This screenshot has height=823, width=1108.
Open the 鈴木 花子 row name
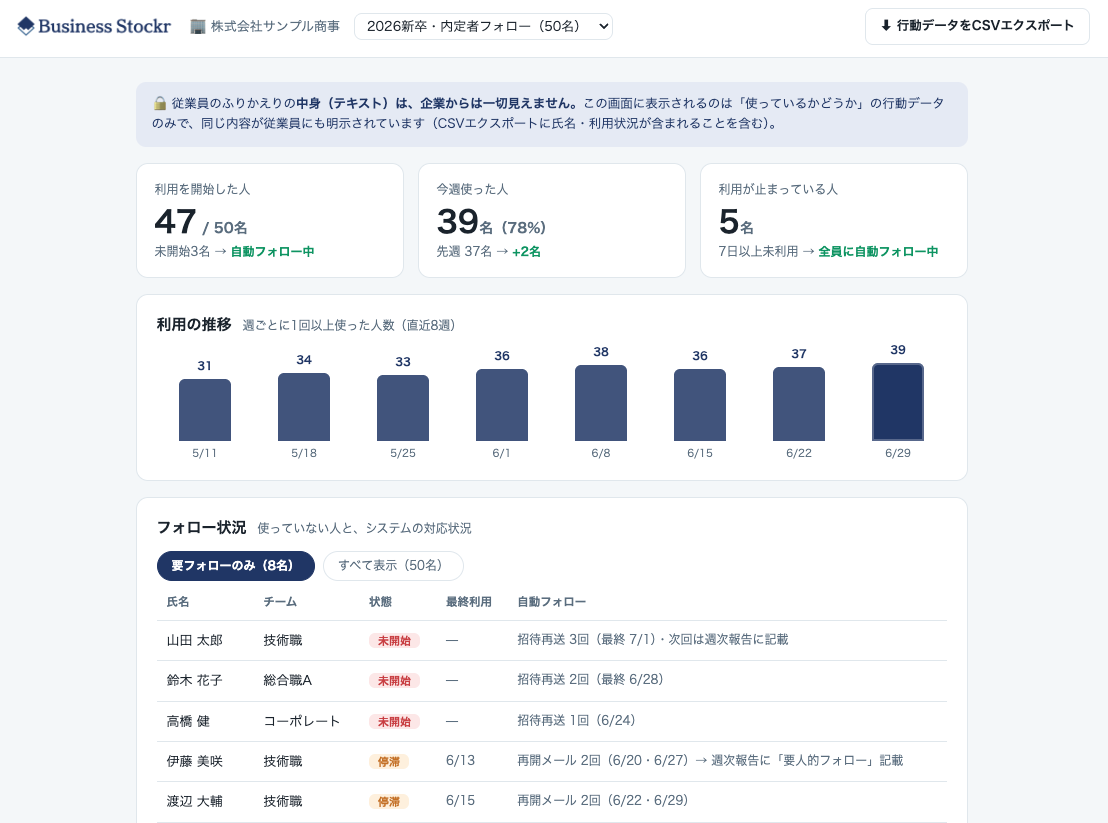(194, 680)
